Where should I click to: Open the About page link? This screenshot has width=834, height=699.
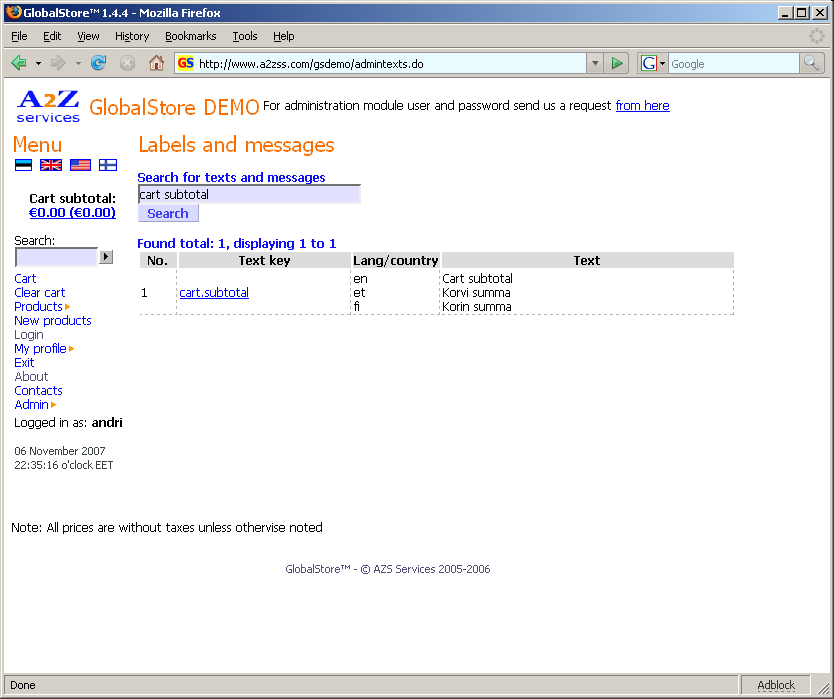pyautogui.click(x=31, y=377)
